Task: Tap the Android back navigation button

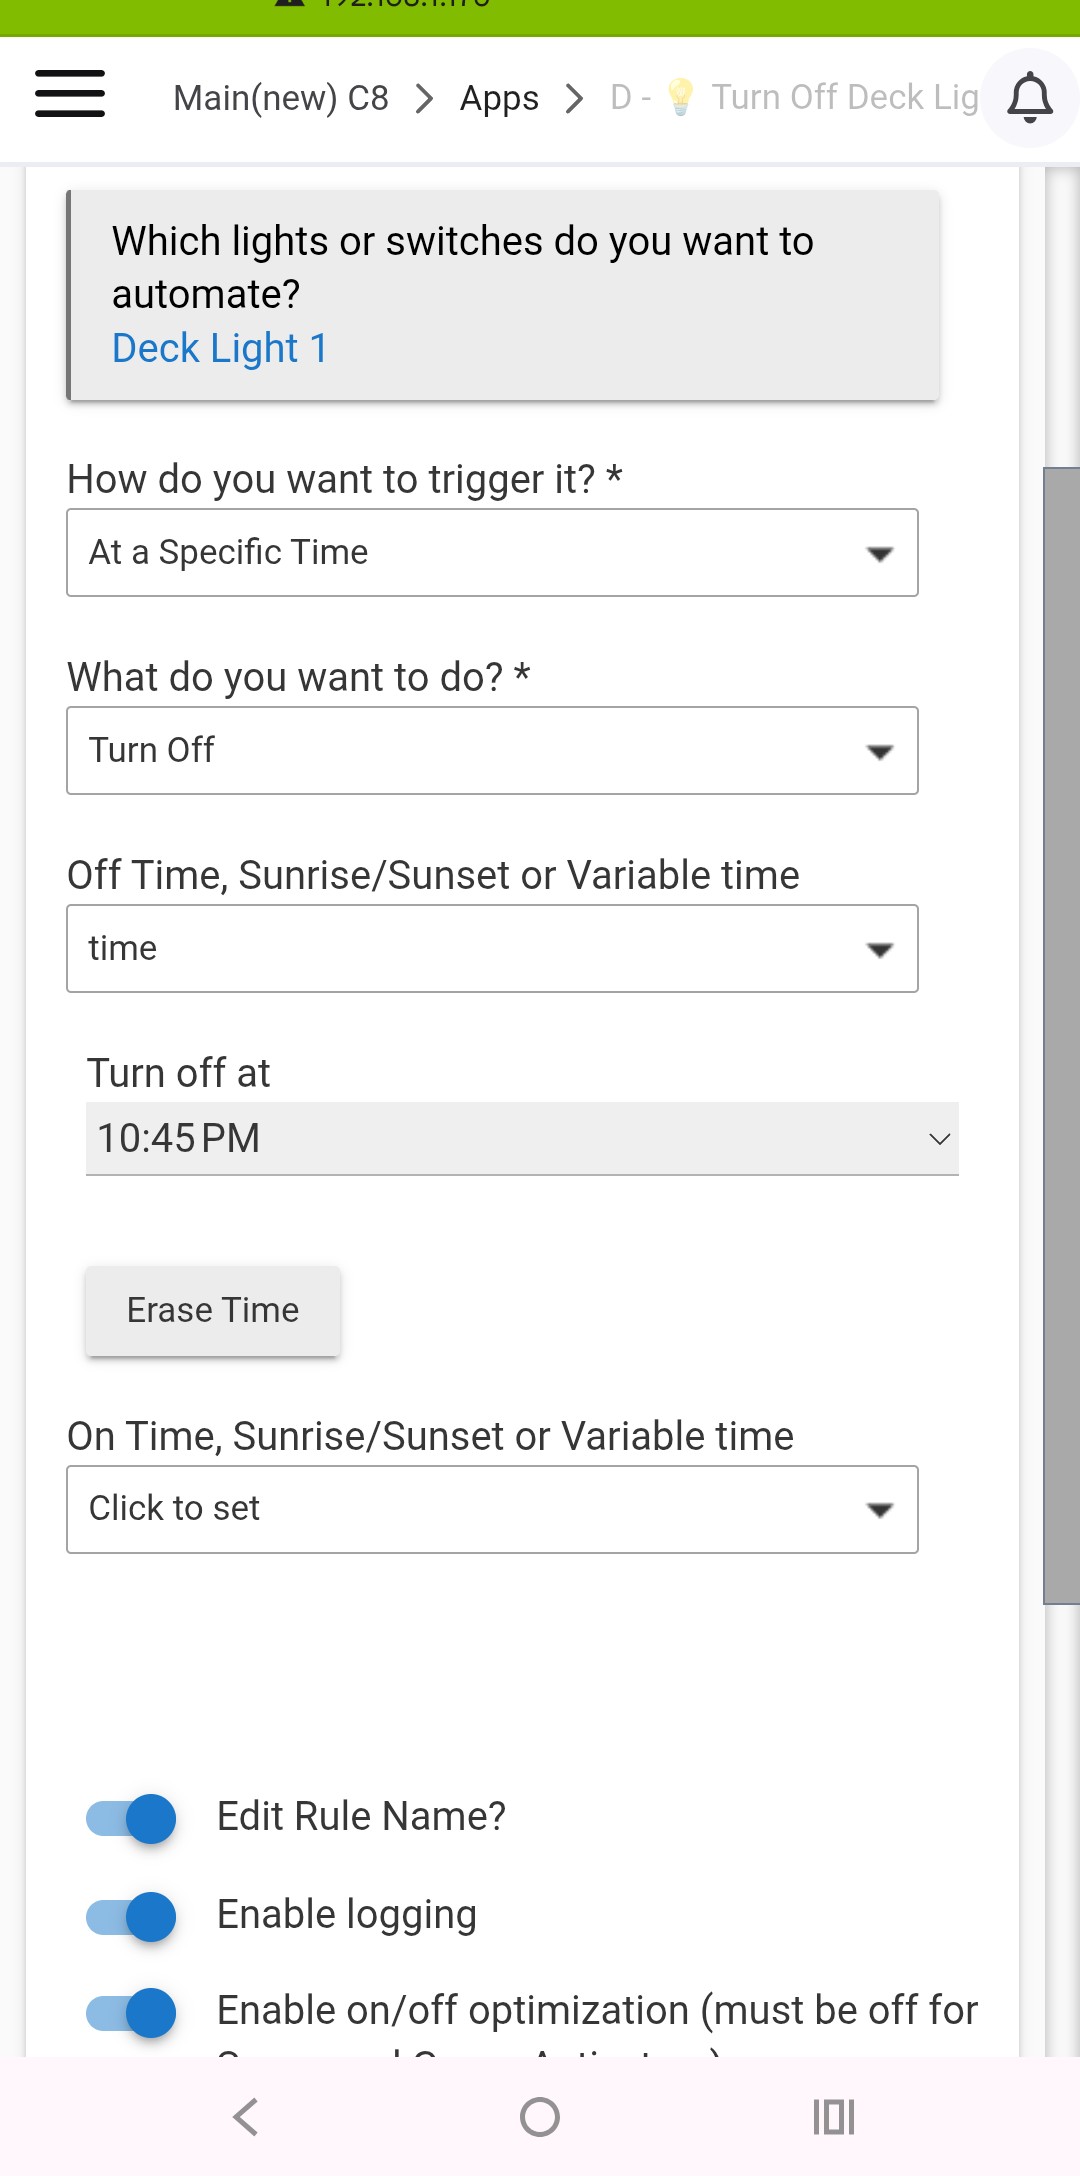Action: pos(246,2116)
